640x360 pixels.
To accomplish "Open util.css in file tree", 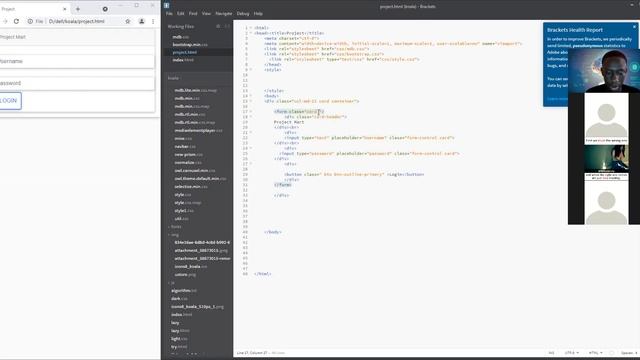I will [182, 219].
